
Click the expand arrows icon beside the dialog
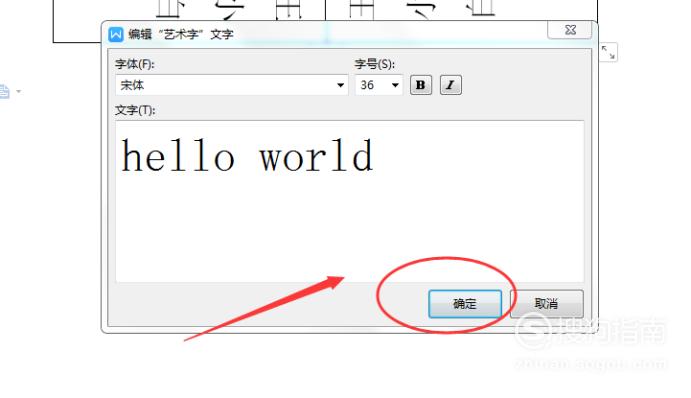(609, 52)
